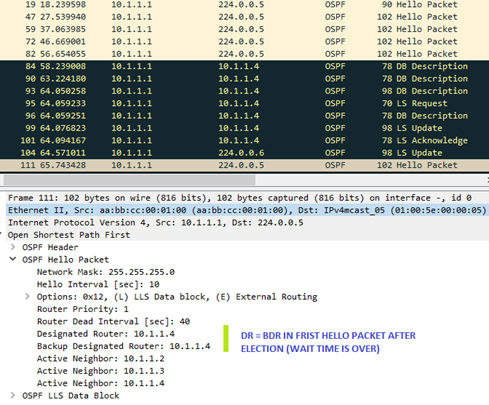Select the Network Mask: 255.255.255.0 field
The image size is (489, 405).
coord(106,272)
